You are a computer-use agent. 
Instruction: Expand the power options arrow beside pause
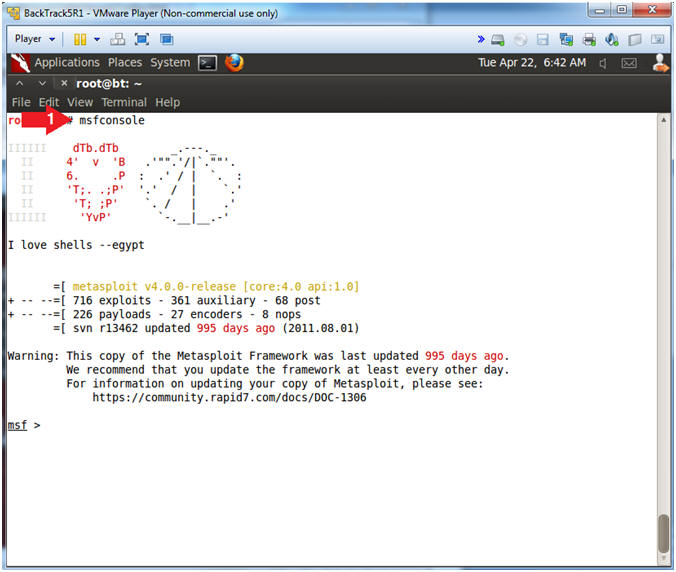97,40
